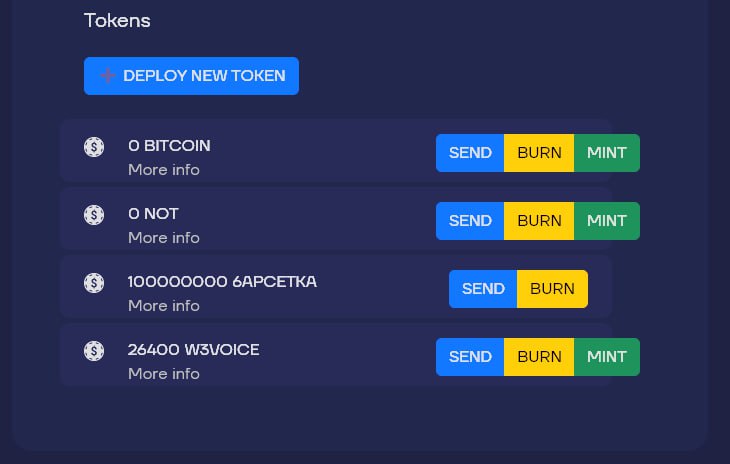Burn NOT tokens

pos(539,221)
